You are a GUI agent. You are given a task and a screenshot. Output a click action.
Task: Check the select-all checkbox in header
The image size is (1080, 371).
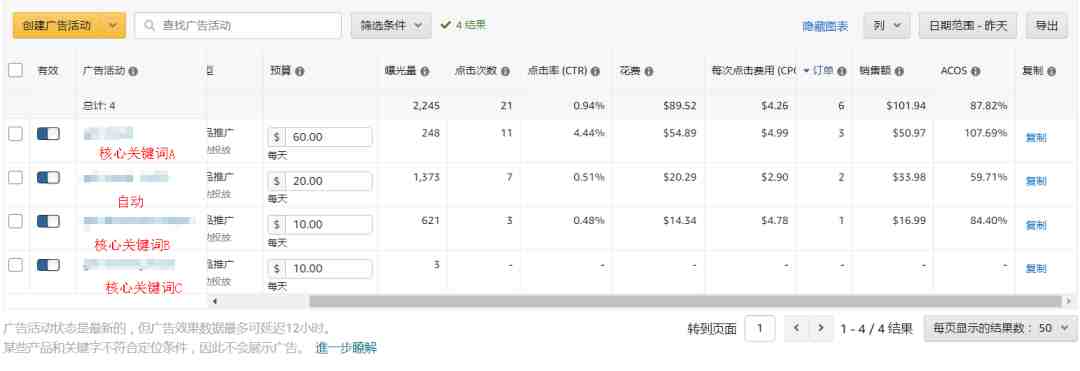click(15, 70)
